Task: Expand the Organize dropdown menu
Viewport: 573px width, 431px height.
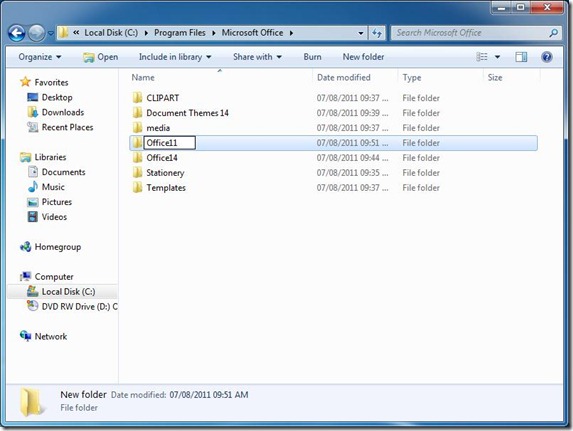Action: (40, 57)
